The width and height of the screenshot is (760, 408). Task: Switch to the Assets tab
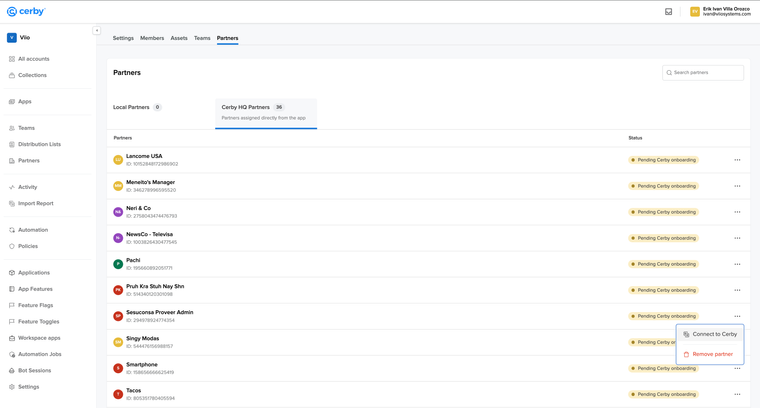tap(179, 38)
